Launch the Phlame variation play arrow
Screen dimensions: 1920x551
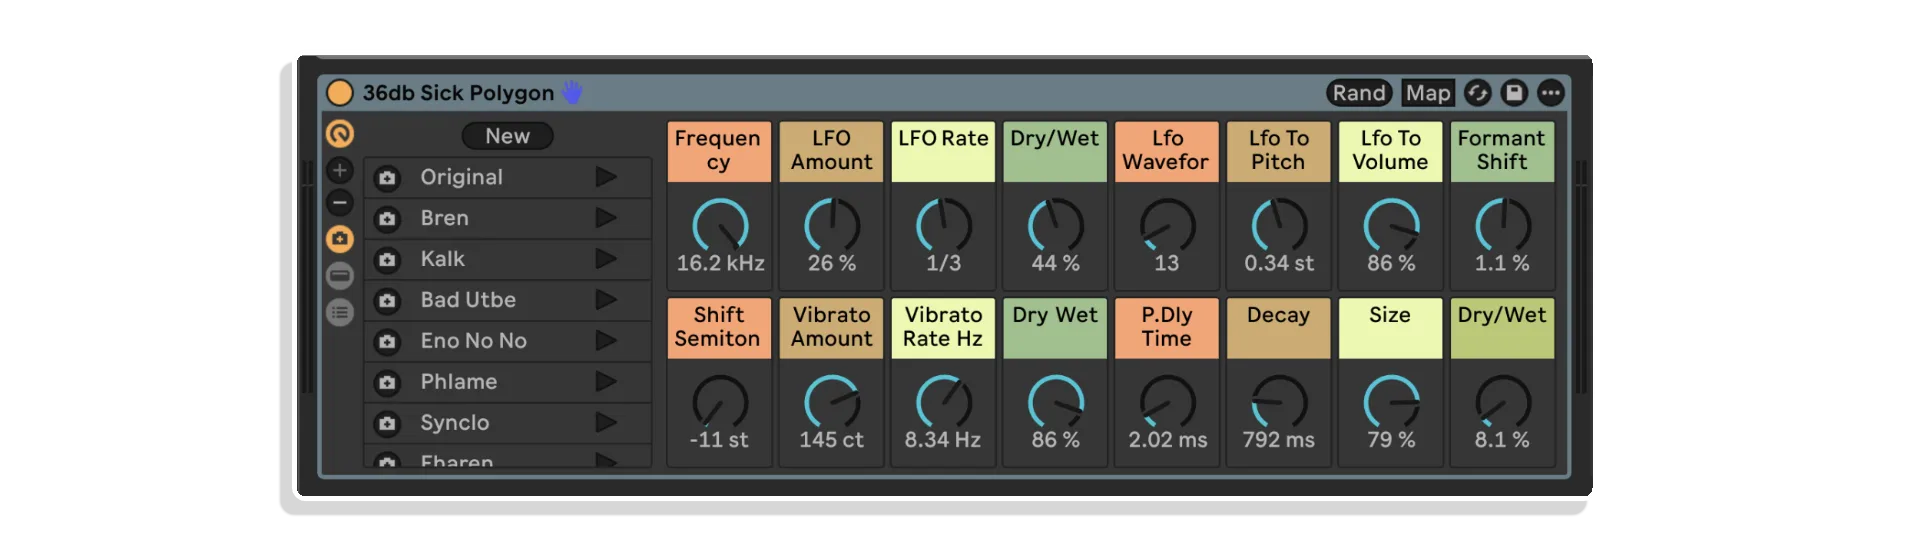pos(606,382)
